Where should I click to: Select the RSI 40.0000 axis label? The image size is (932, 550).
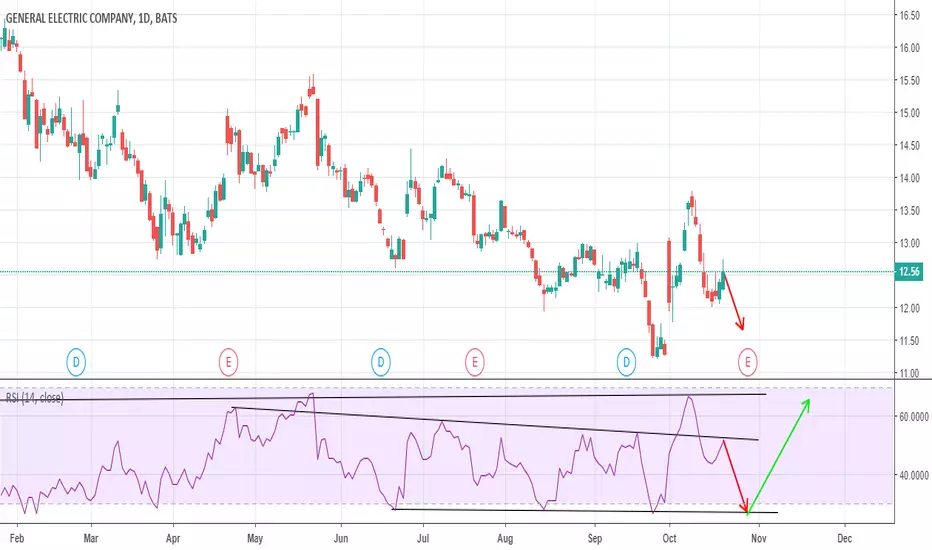[914, 475]
